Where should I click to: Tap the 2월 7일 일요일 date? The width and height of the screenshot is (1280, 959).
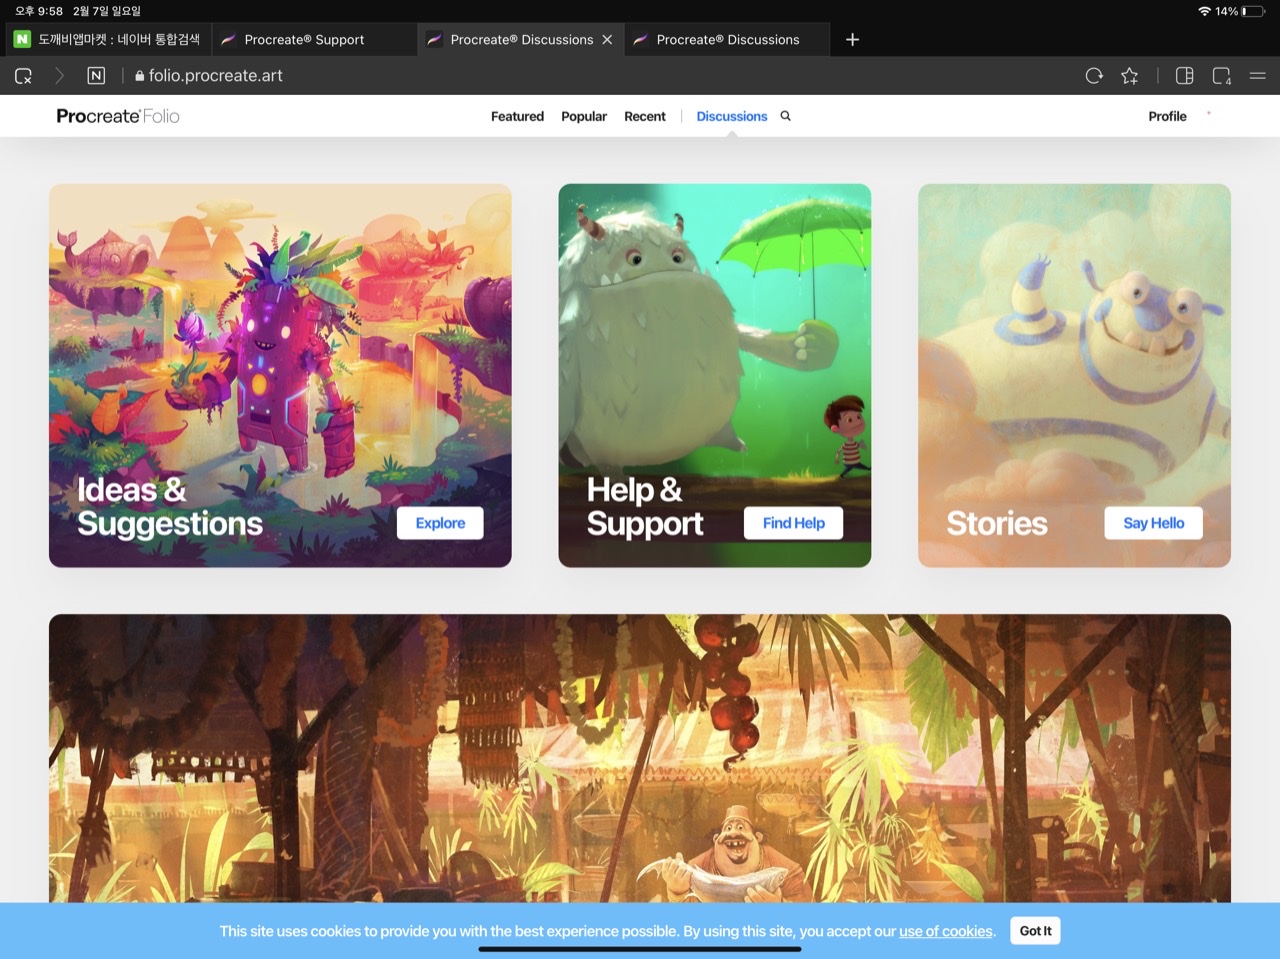pos(107,11)
